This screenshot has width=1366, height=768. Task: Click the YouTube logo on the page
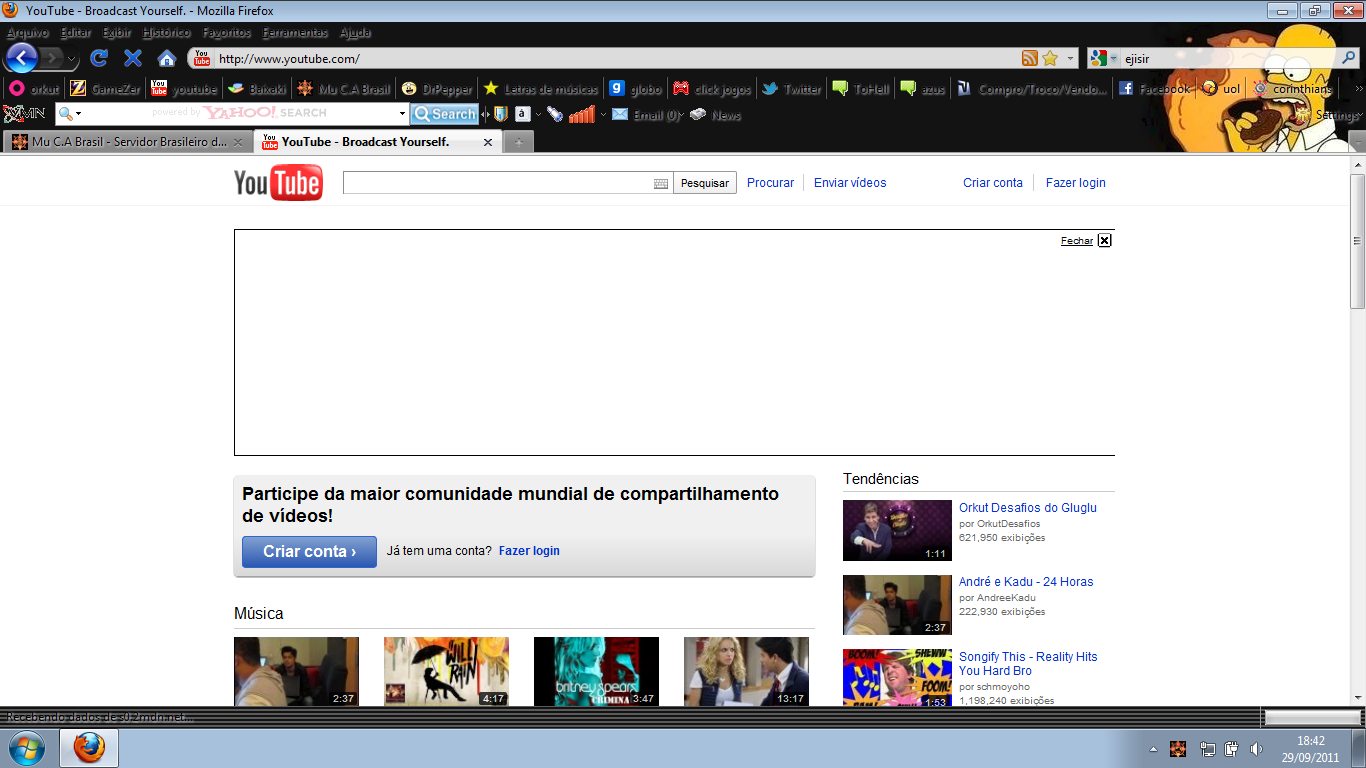[278, 183]
